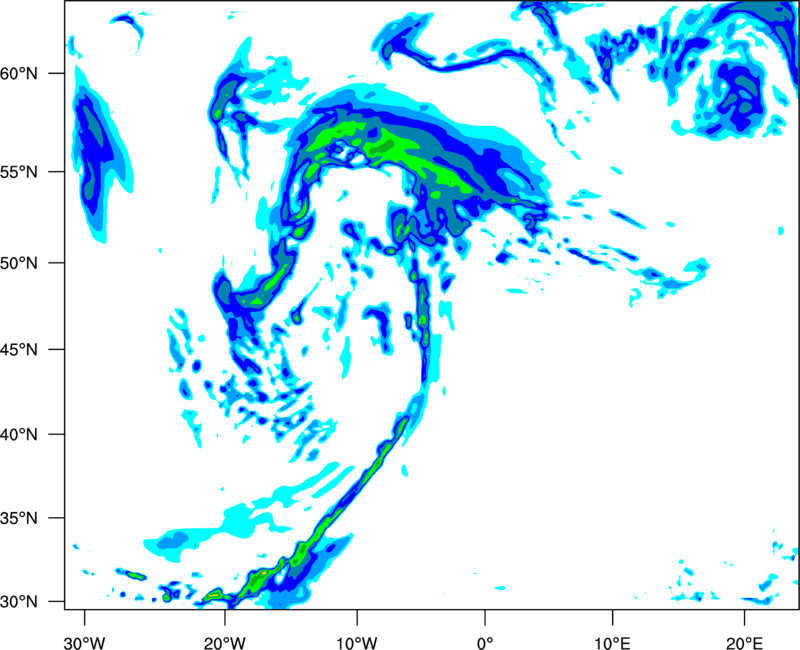Click the 55°N latitude label
The width and height of the screenshot is (800, 650).
[19, 172]
